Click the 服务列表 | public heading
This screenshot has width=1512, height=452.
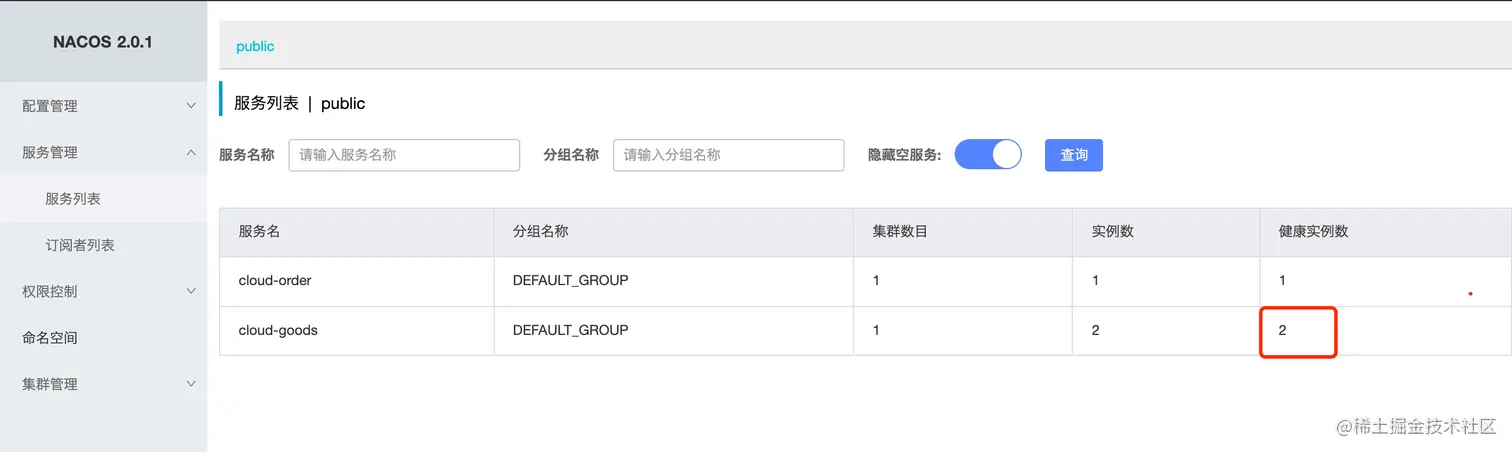point(300,103)
